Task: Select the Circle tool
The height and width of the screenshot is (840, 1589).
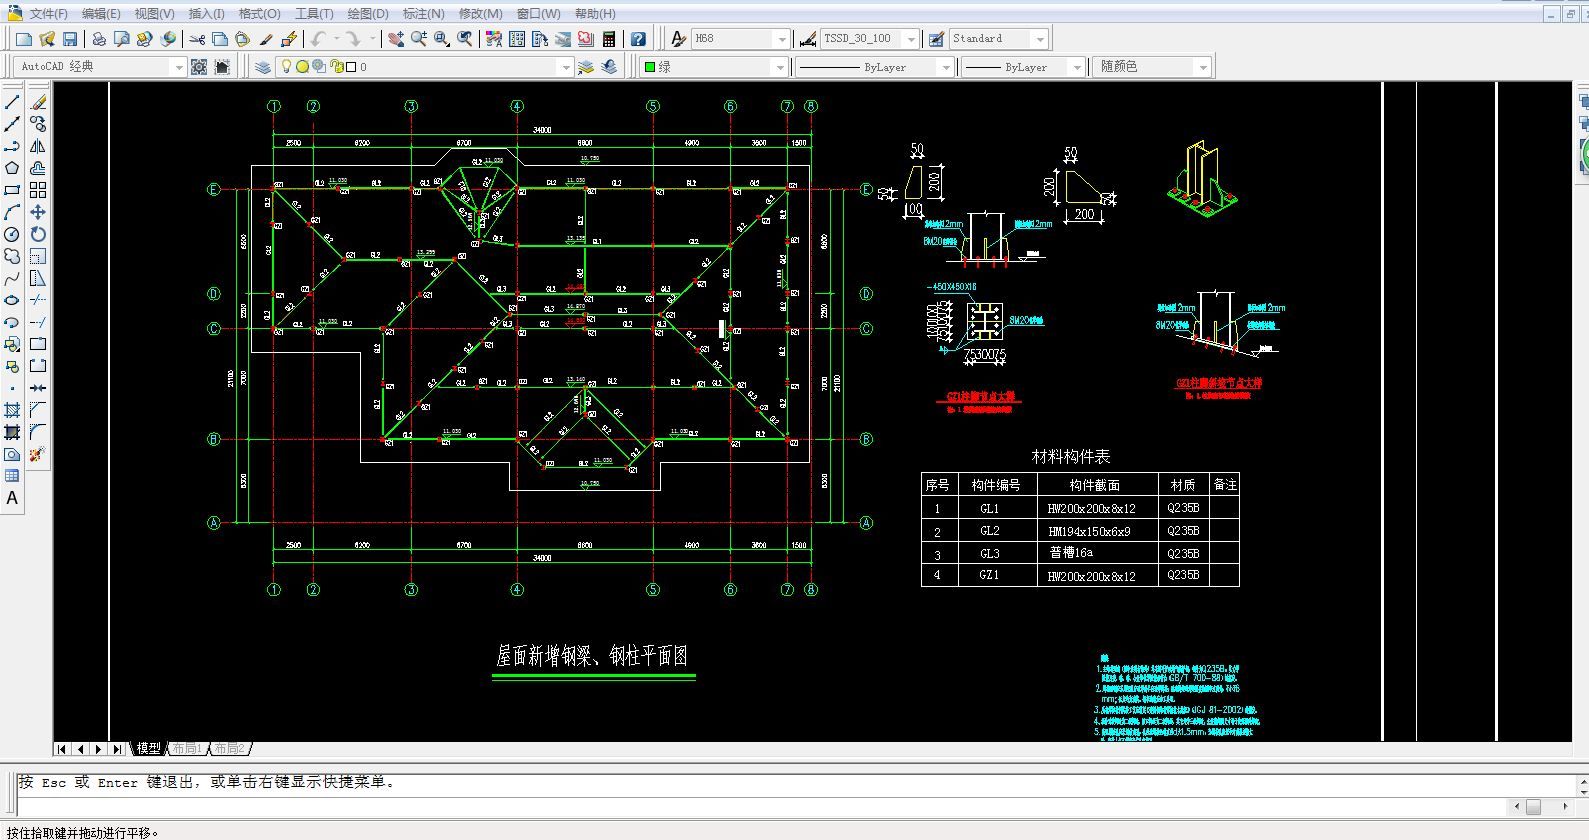Action: tap(12, 234)
